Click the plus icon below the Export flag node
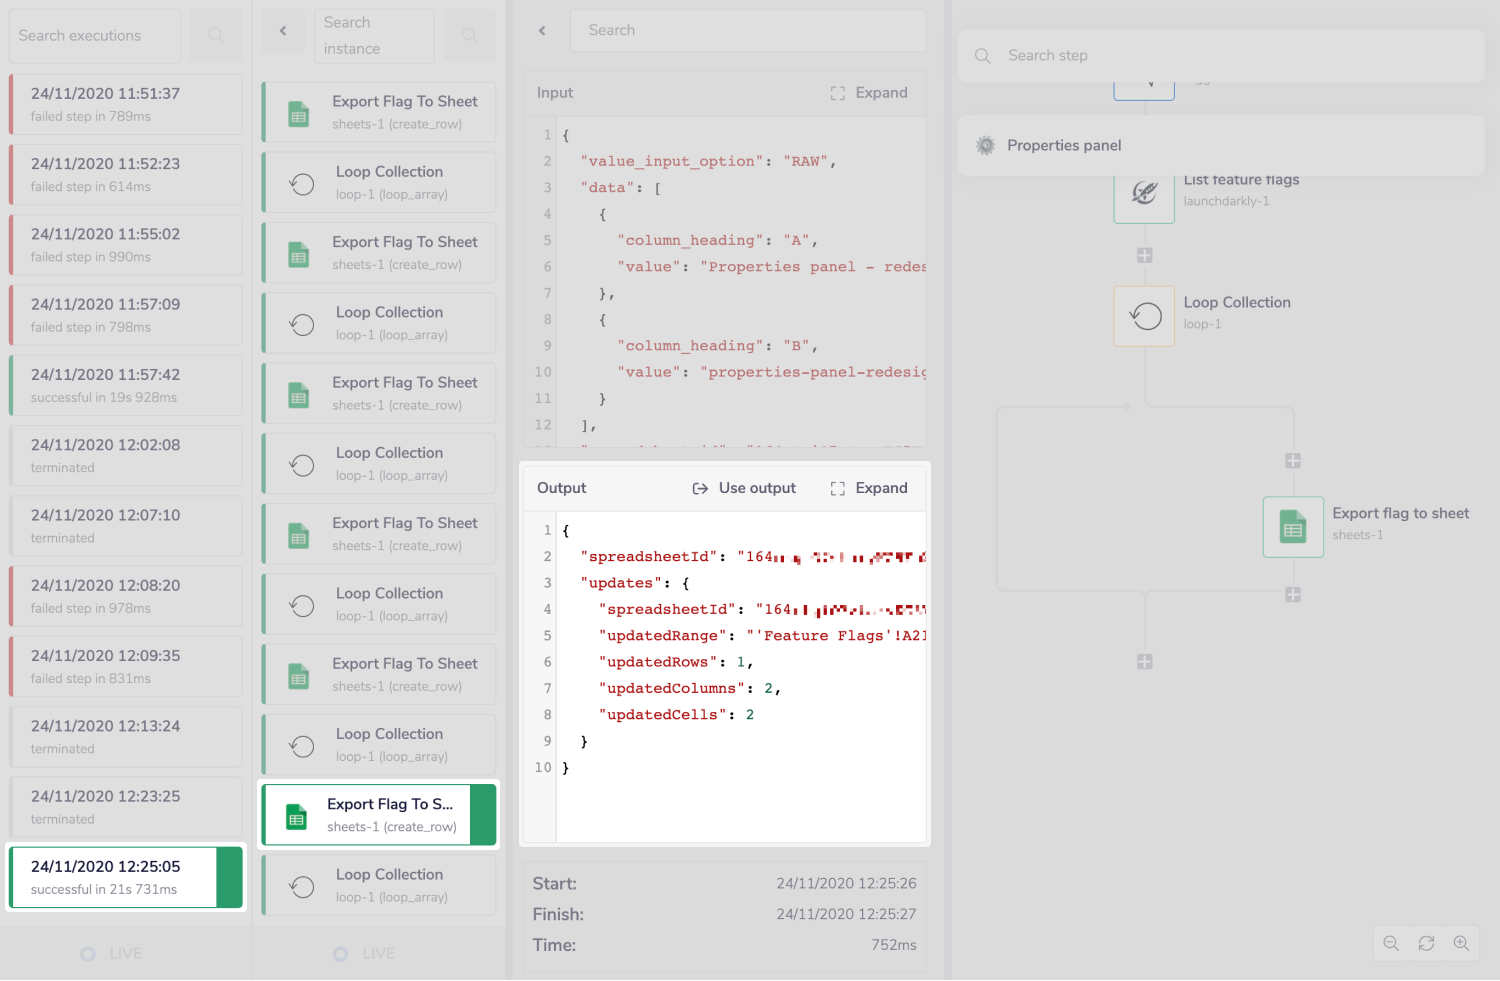 click(1293, 595)
